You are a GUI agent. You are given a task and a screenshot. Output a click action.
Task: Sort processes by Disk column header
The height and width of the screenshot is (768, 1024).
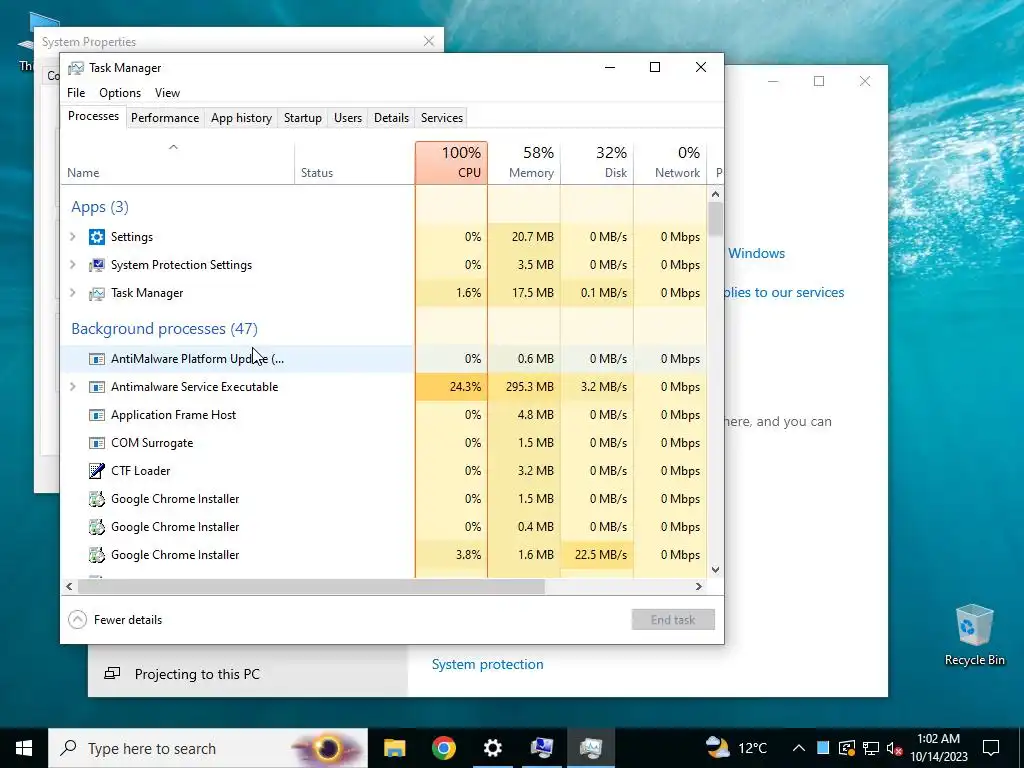(x=597, y=163)
